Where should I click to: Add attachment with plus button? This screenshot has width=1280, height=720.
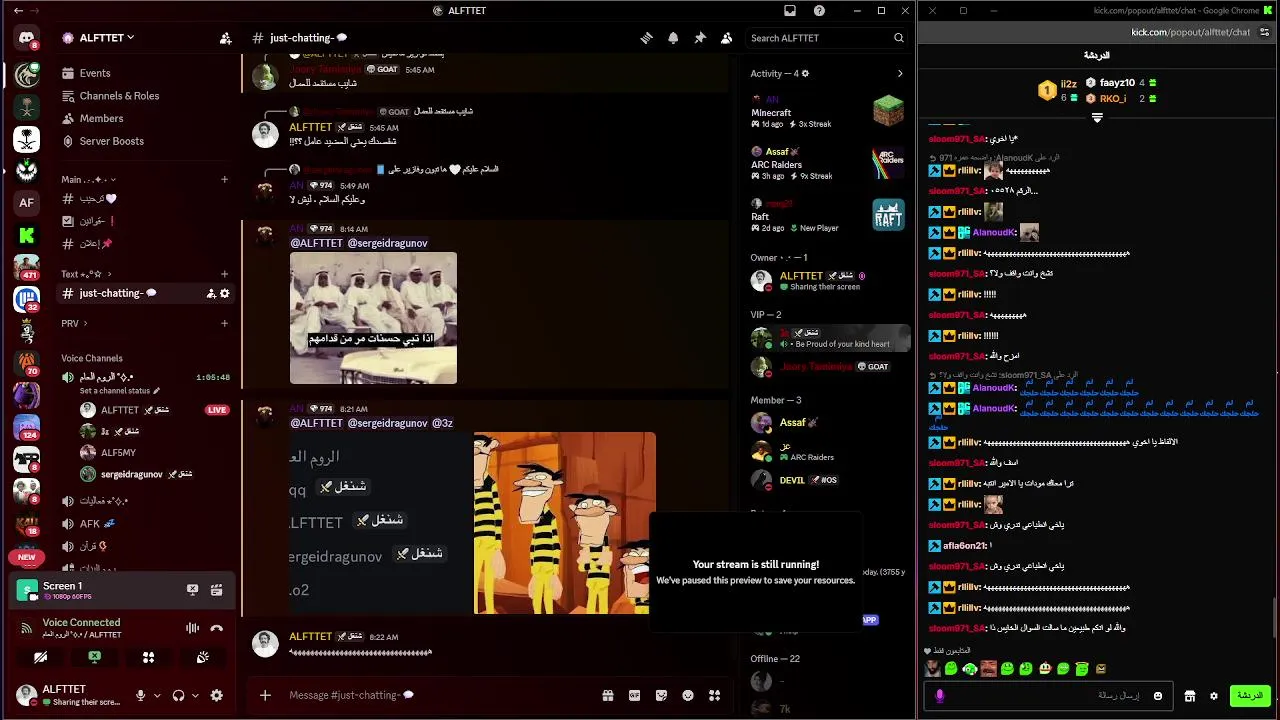pyautogui.click(x=265, y=695)
